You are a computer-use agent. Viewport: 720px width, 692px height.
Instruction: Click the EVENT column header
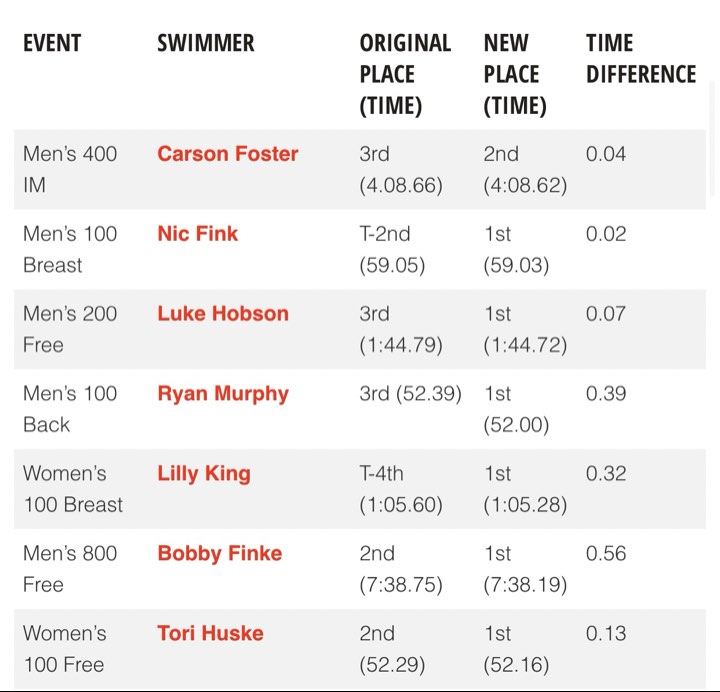pyautogui.click(x=52, y=44)
